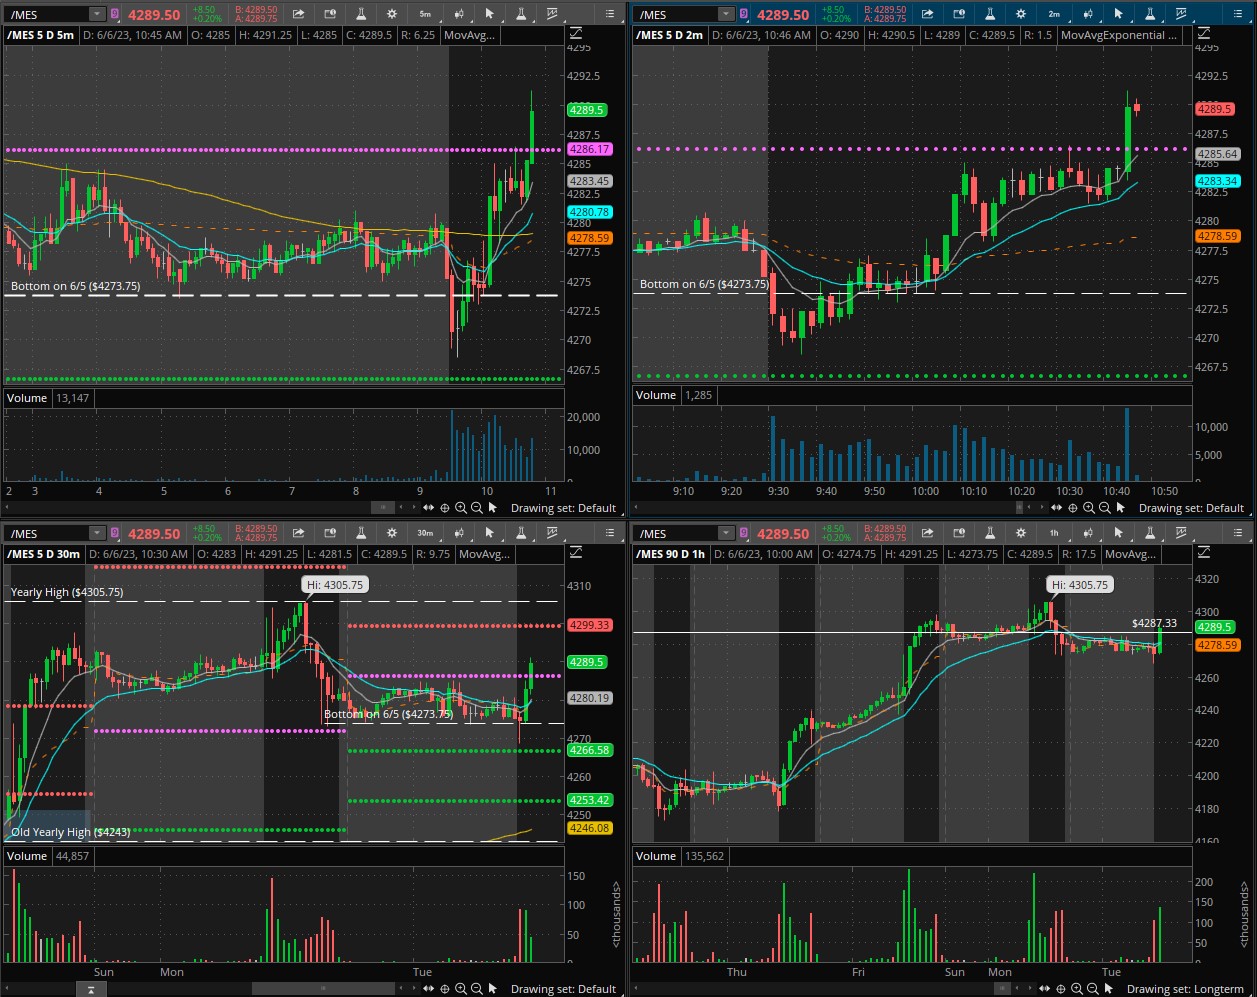
Task: Expand symbol dropdown in 5m chart
Action: 96,14
